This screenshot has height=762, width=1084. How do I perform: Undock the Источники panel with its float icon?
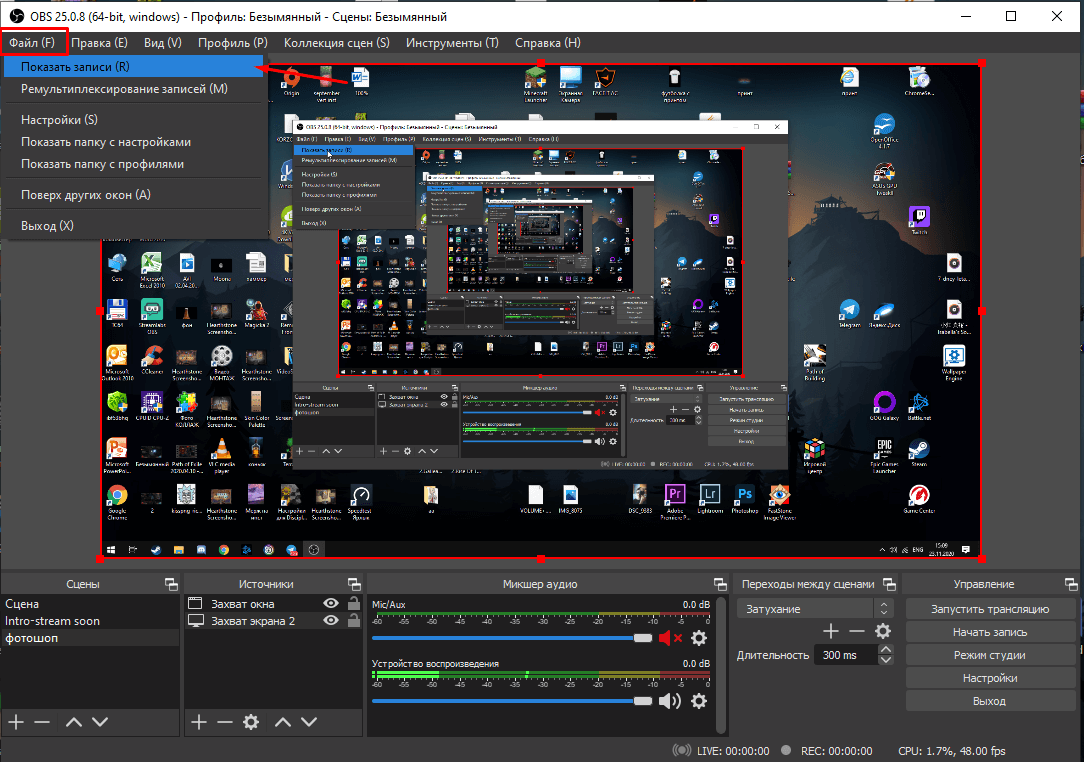coord(354,584)
